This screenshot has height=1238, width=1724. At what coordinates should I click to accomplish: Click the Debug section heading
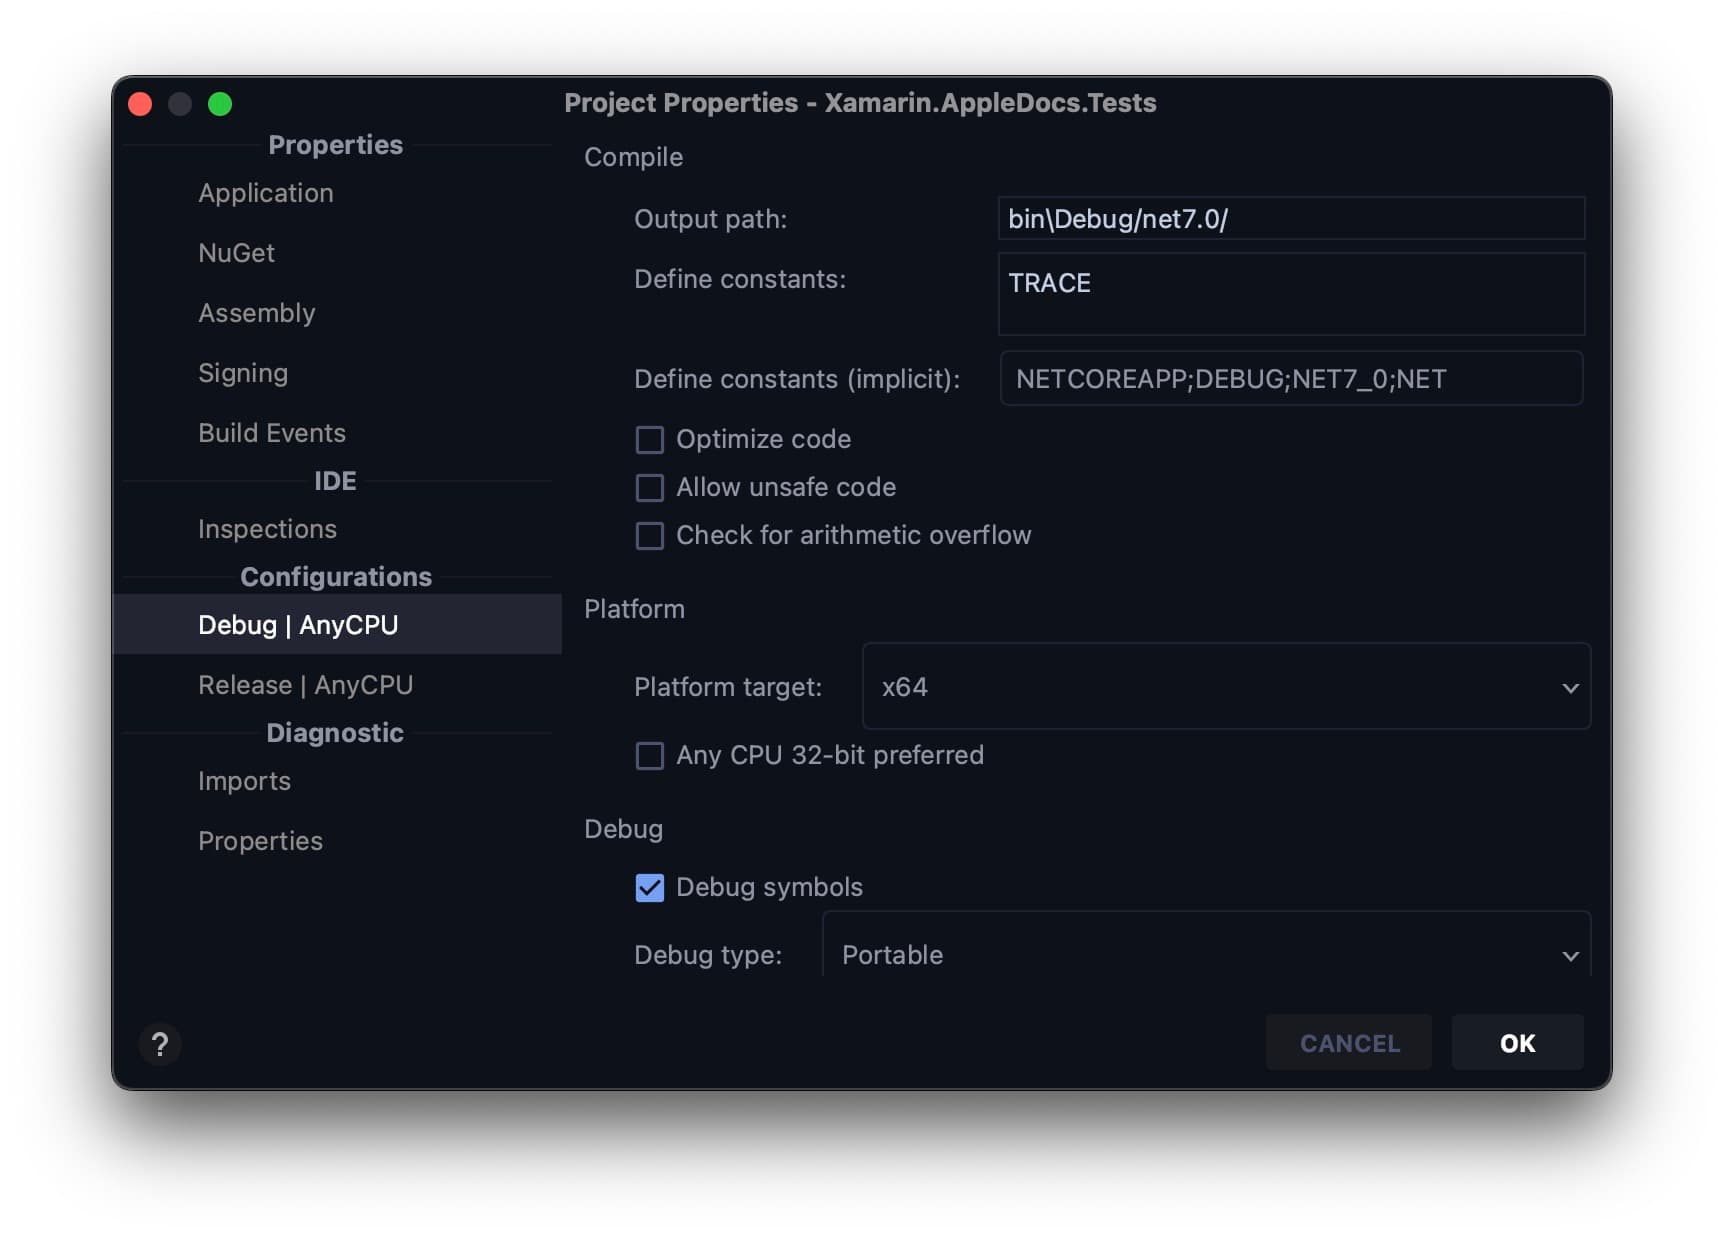[x=624, y=829]
